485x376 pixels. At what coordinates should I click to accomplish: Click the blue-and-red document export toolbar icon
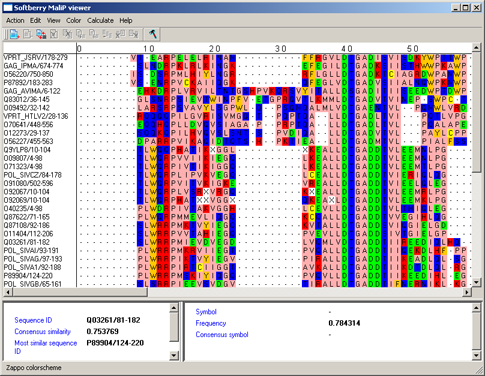[x=41, y=34]
